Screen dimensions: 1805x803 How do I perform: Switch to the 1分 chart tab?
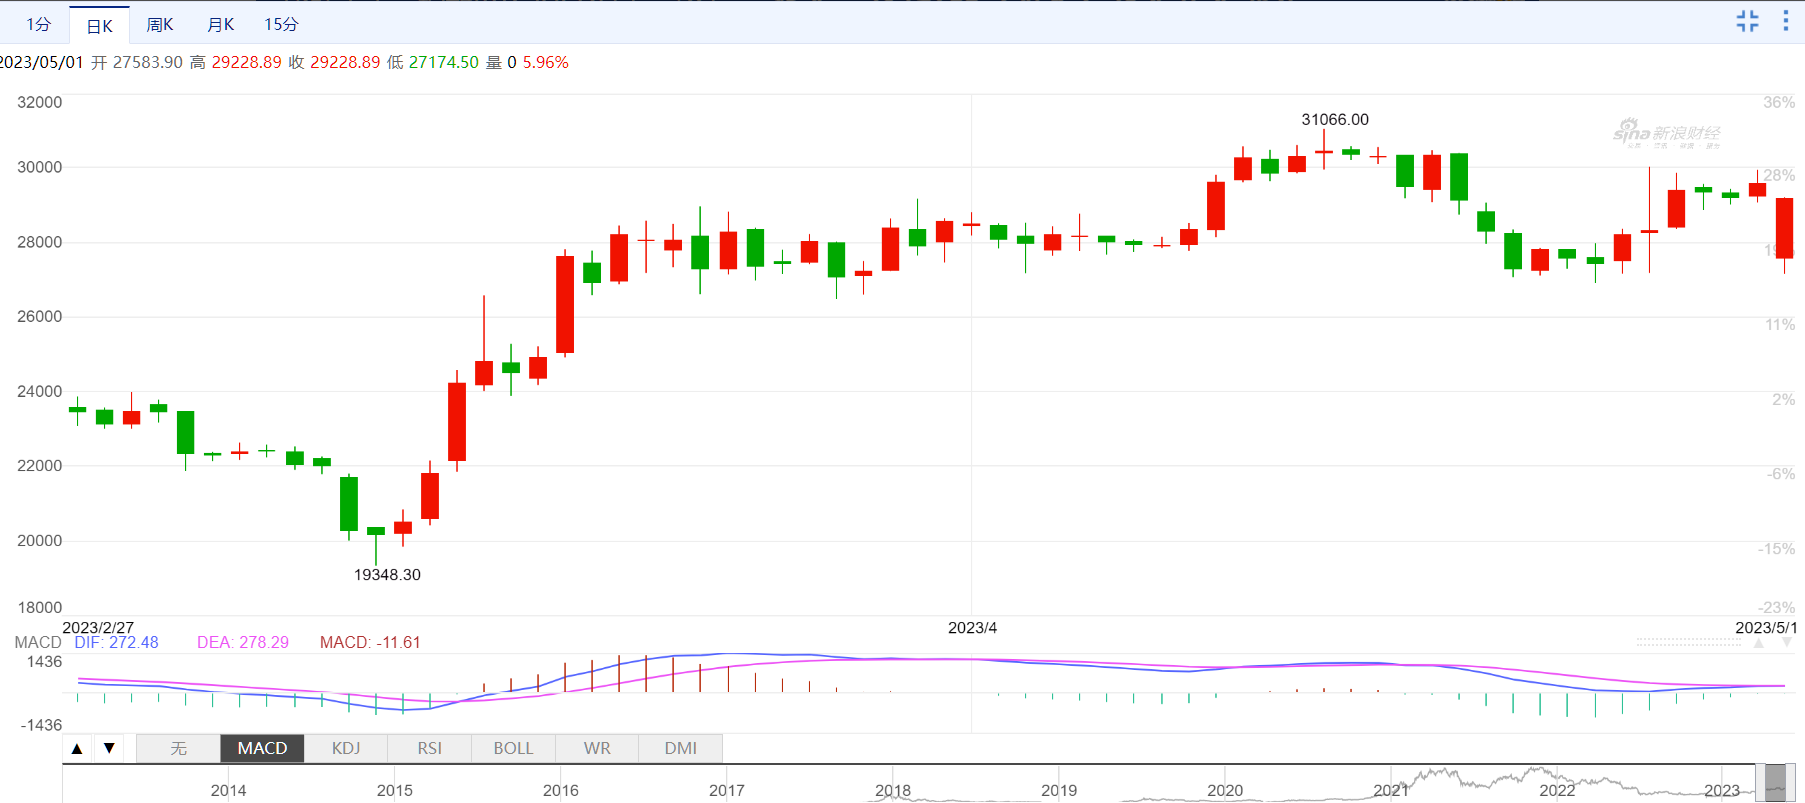point(38,24)
